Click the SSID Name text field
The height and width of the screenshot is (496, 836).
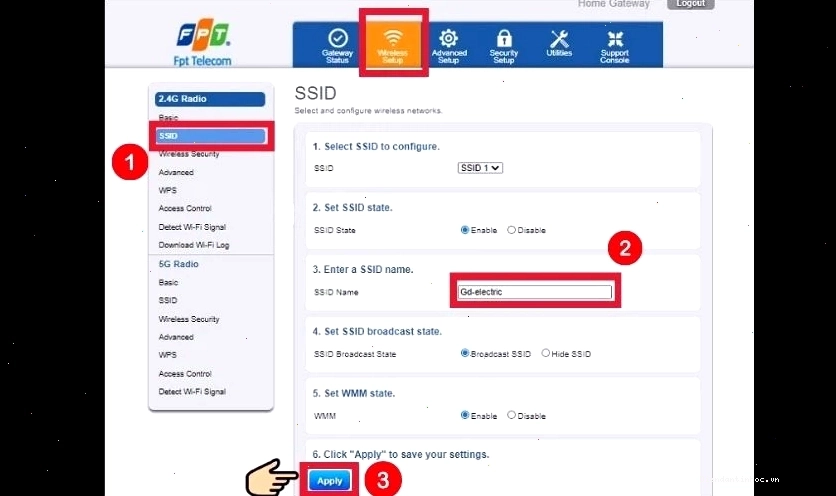535,292
